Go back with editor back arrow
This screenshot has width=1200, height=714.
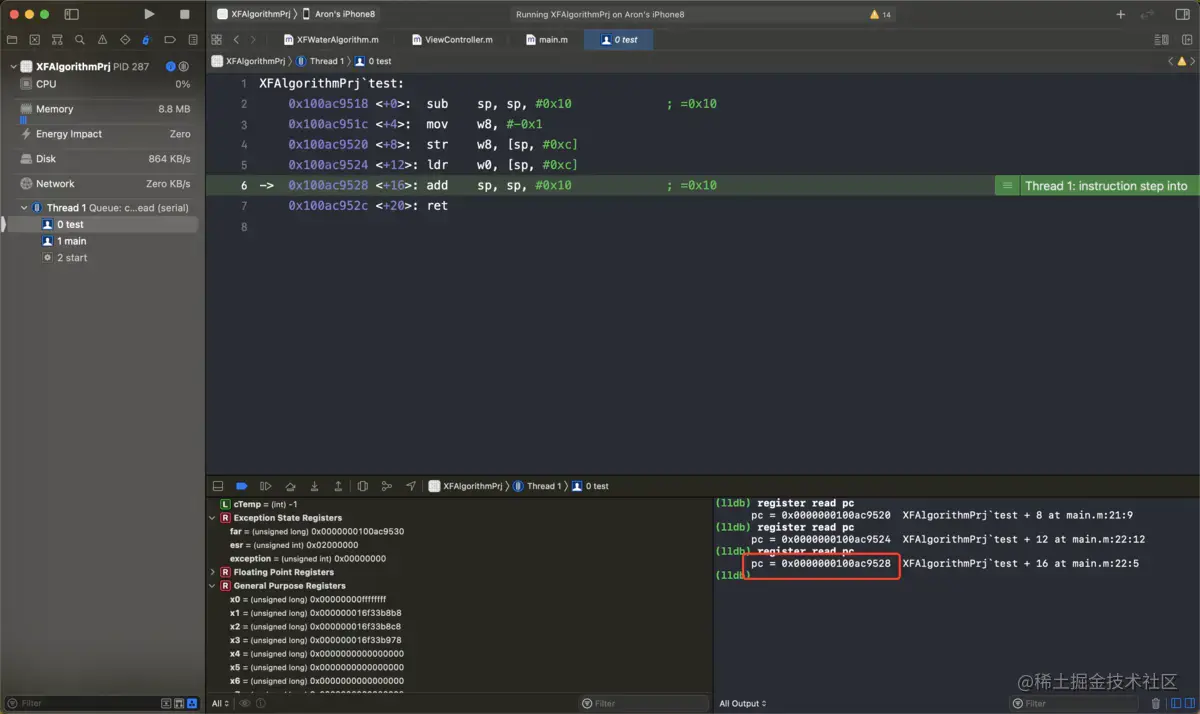pos(236,40)
